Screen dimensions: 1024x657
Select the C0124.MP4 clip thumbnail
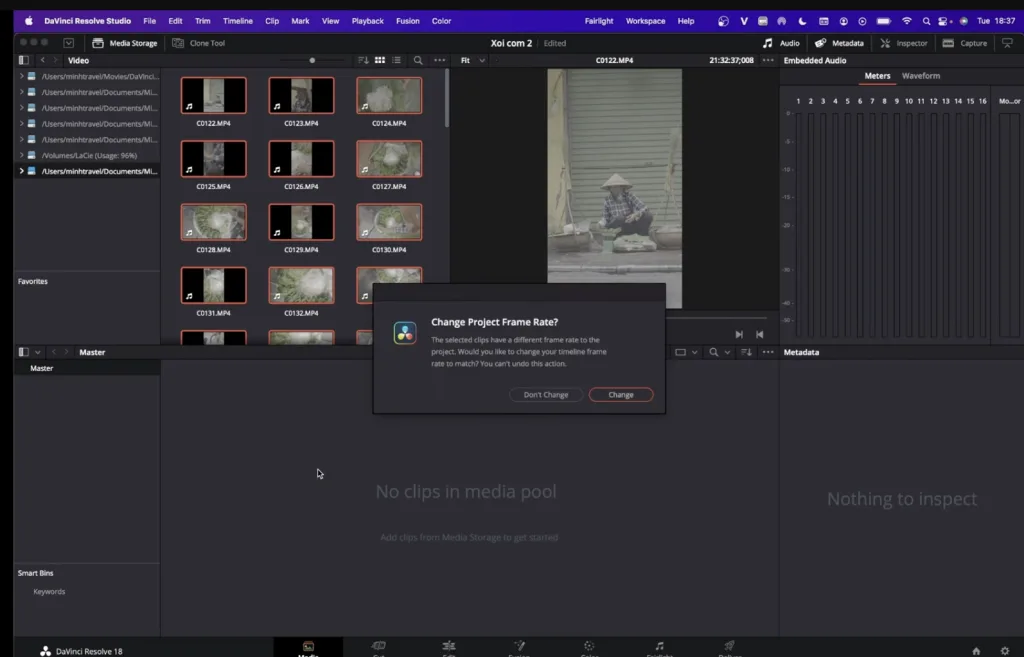pyautogui.click(x=389, y=95)
